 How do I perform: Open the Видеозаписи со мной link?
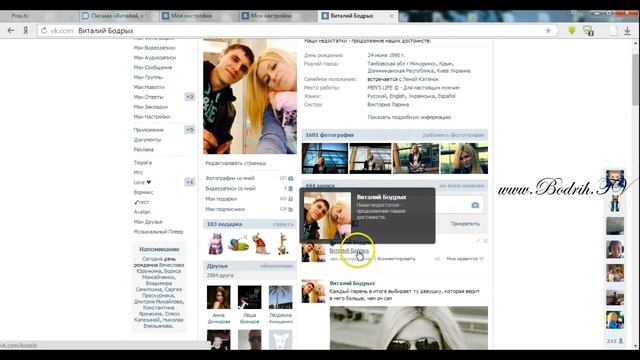coord(231,189)
